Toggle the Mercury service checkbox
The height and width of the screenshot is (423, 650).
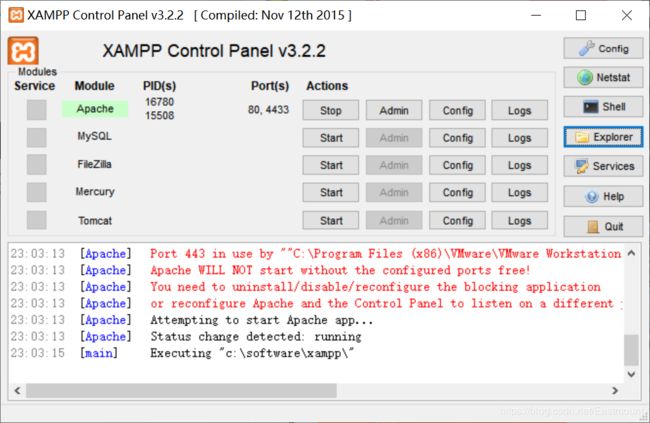pyautogui.click(x=36, y=192)
